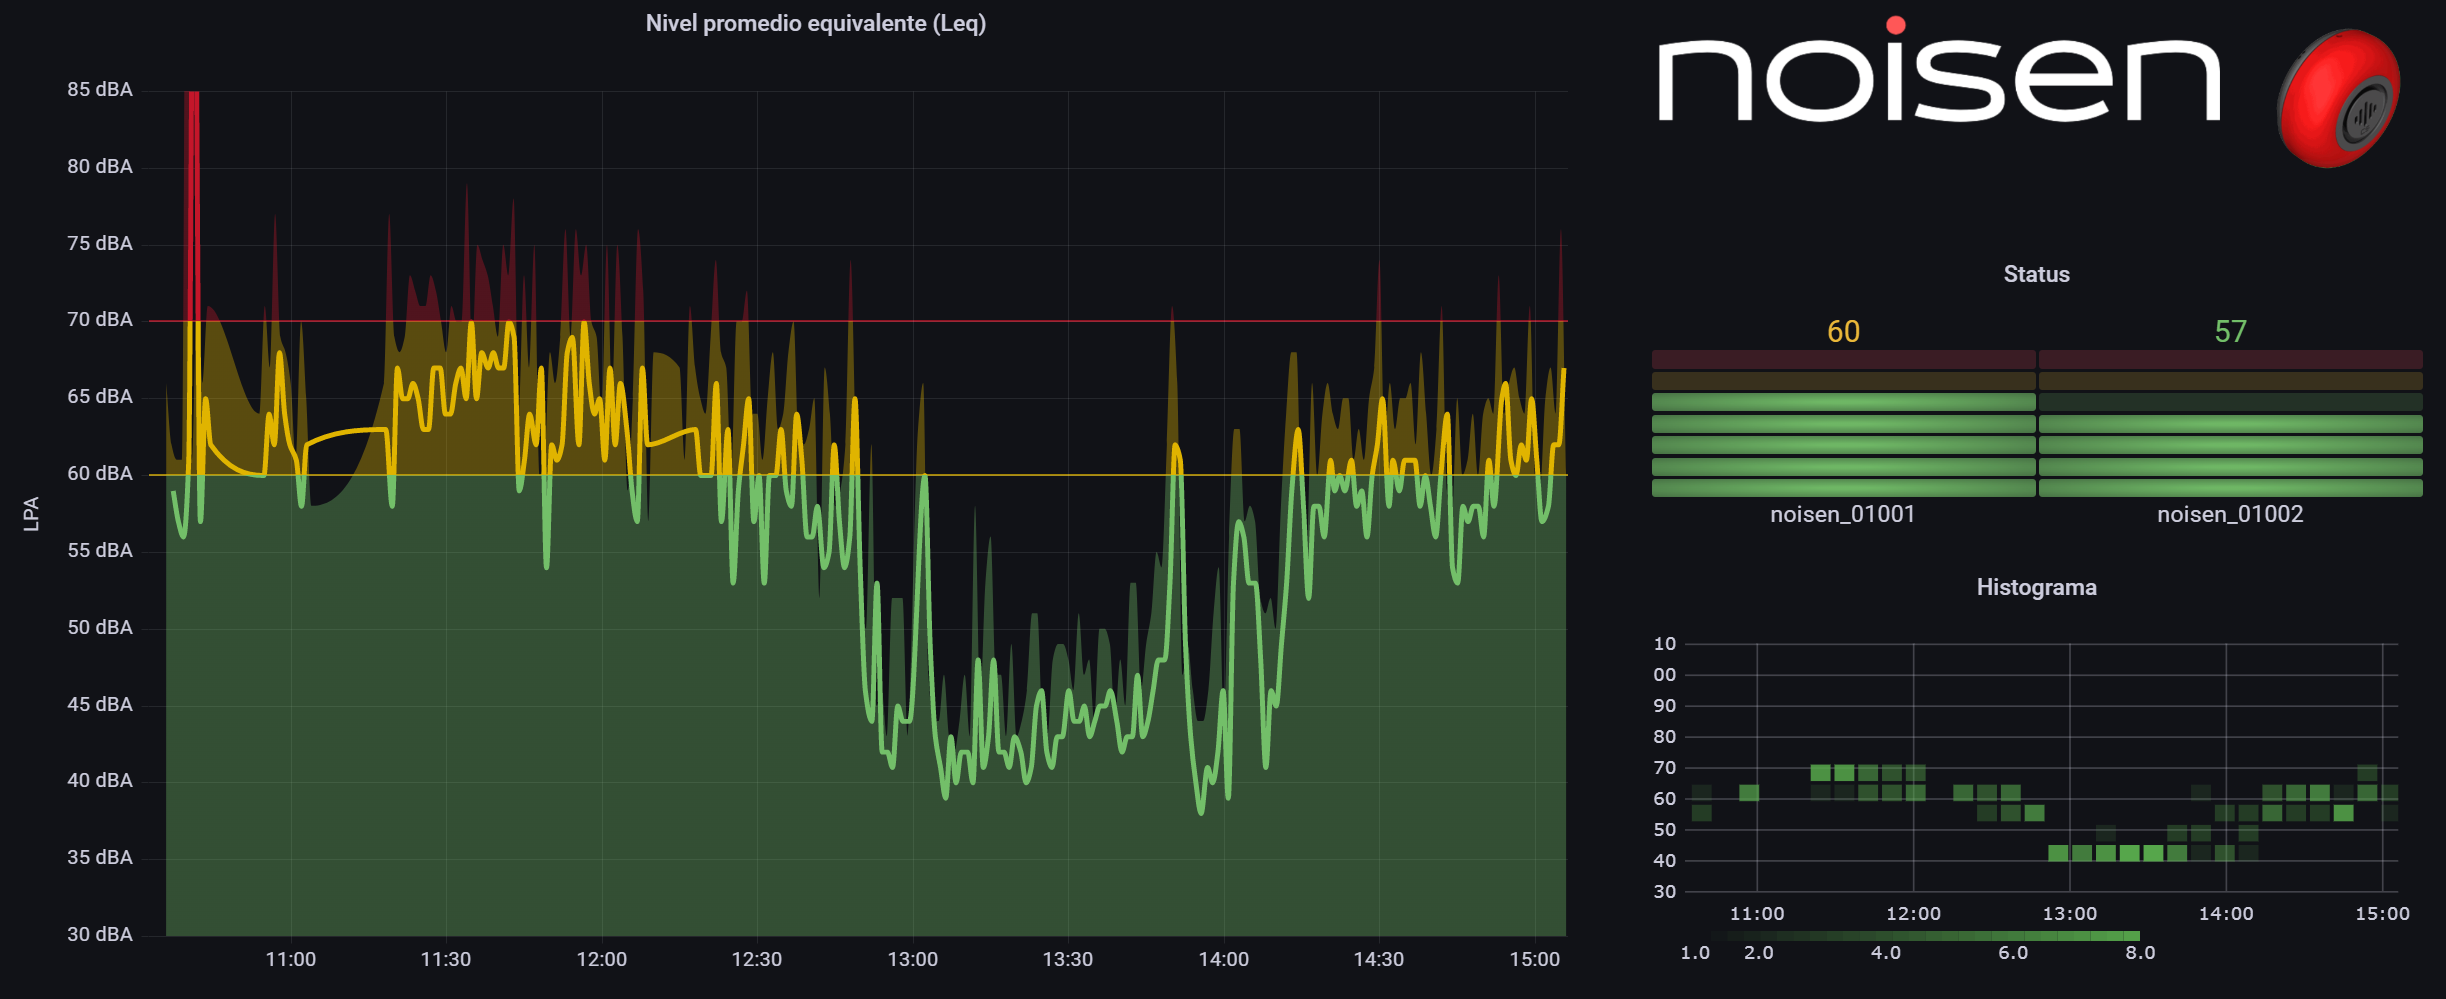Open the Nivel promedio equivalente (Leq) panel title

(x=815, y=23)
